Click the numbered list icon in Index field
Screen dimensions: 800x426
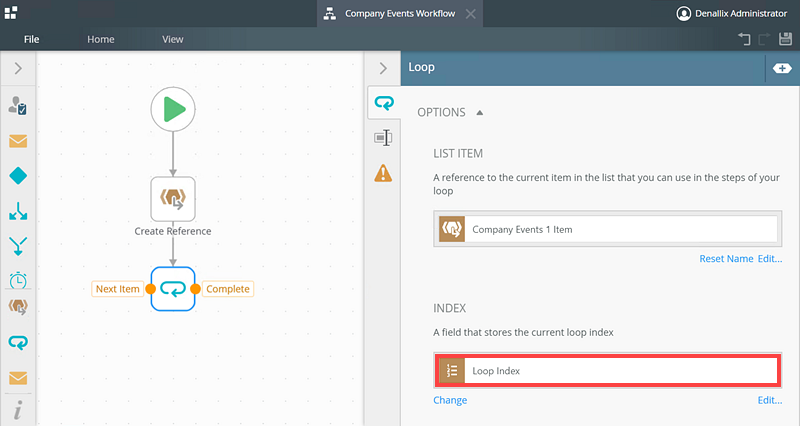coord(452,370)
